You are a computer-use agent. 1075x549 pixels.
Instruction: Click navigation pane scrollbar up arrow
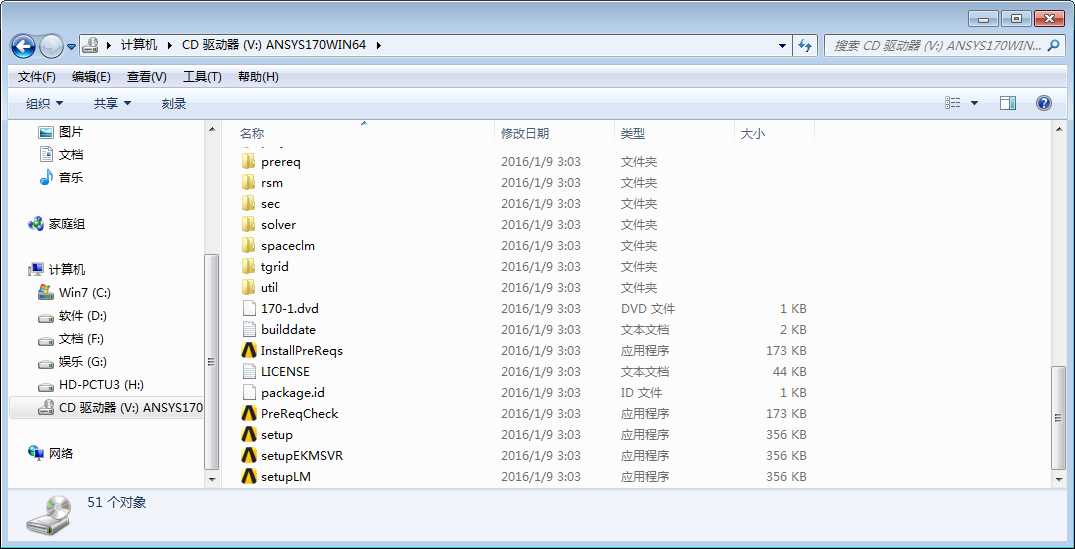click(x=212, y=130)
